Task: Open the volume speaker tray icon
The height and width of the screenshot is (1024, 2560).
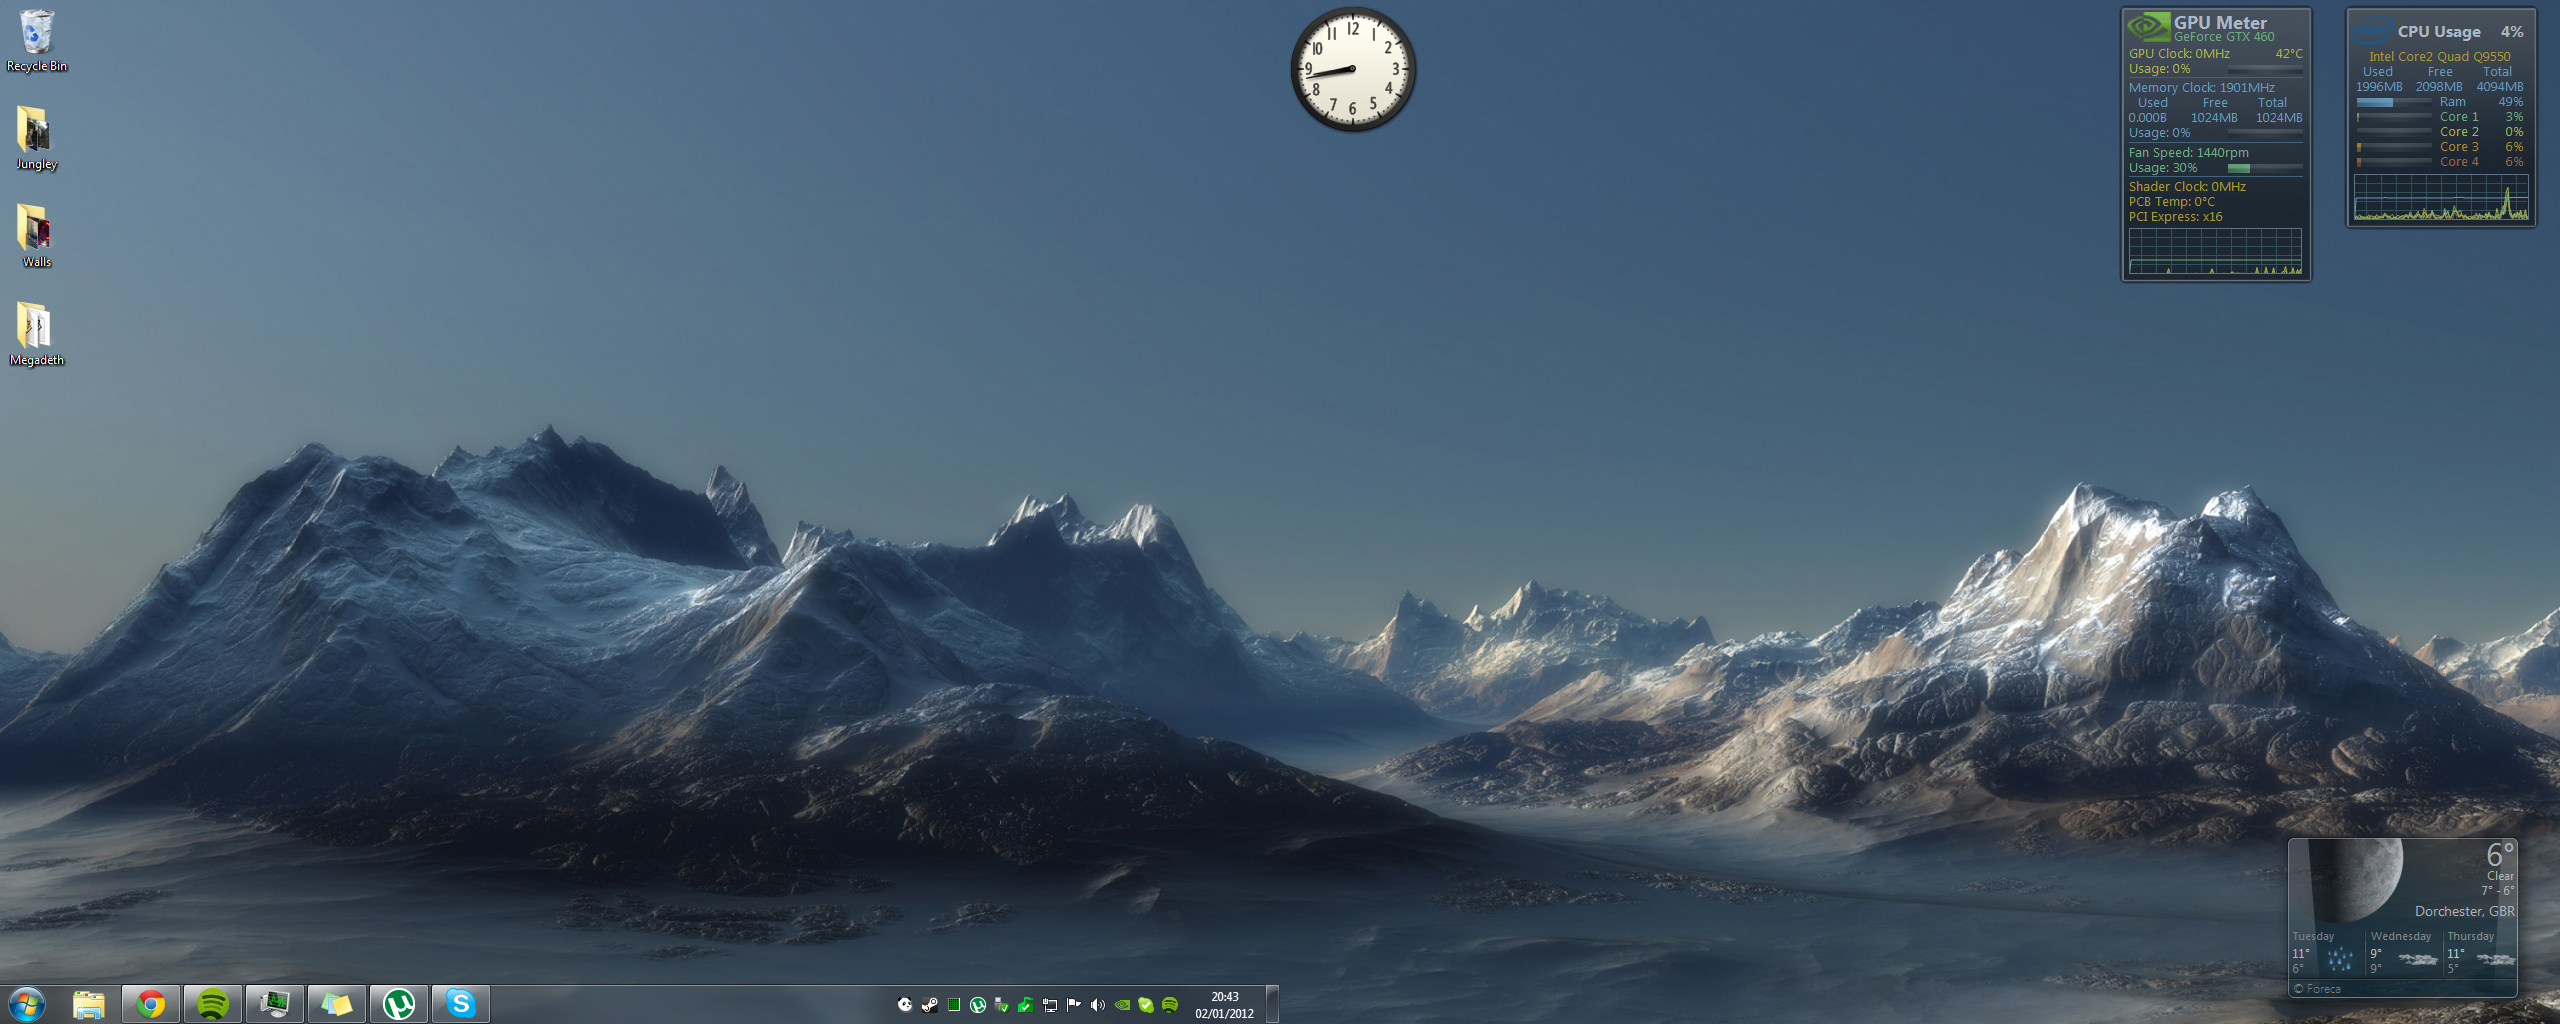Action: coord(1097,1005)
